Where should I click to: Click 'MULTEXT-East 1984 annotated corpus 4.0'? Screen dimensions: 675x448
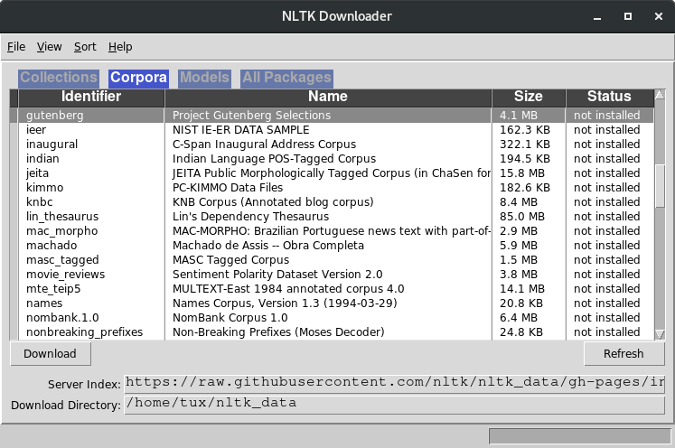(288, 289)
